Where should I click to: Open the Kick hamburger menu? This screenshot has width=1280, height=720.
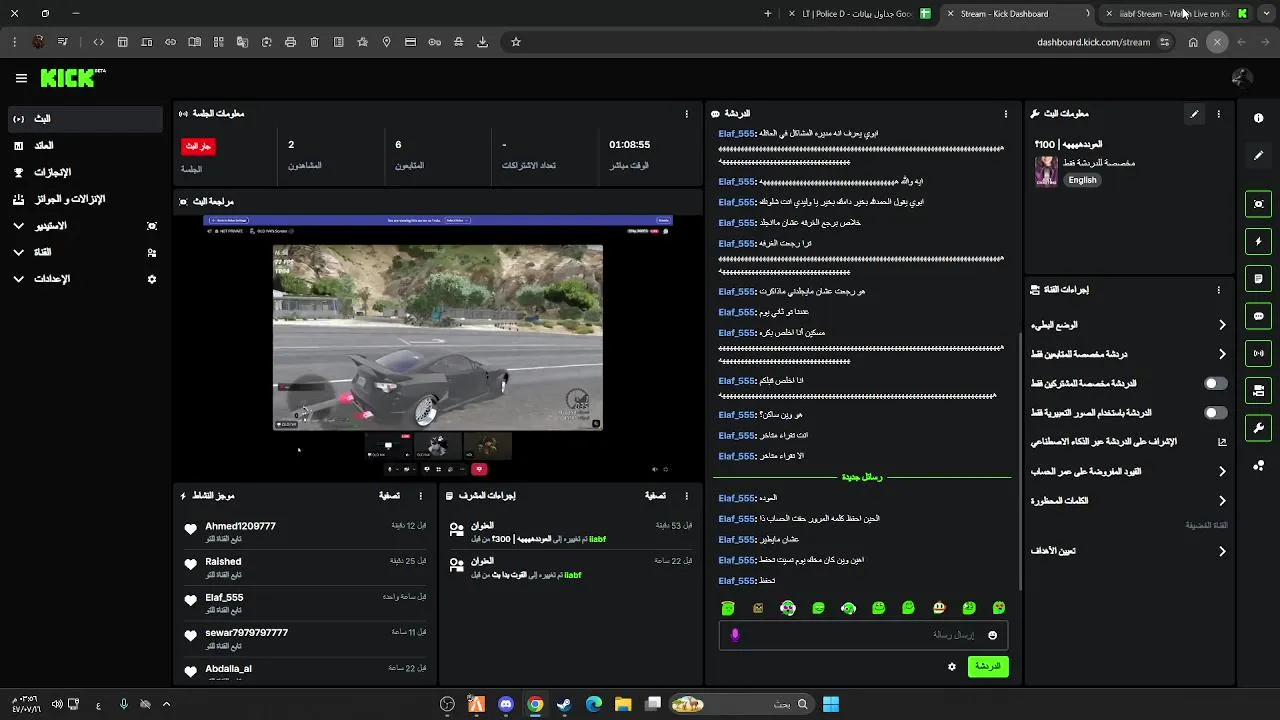[21, 78]
